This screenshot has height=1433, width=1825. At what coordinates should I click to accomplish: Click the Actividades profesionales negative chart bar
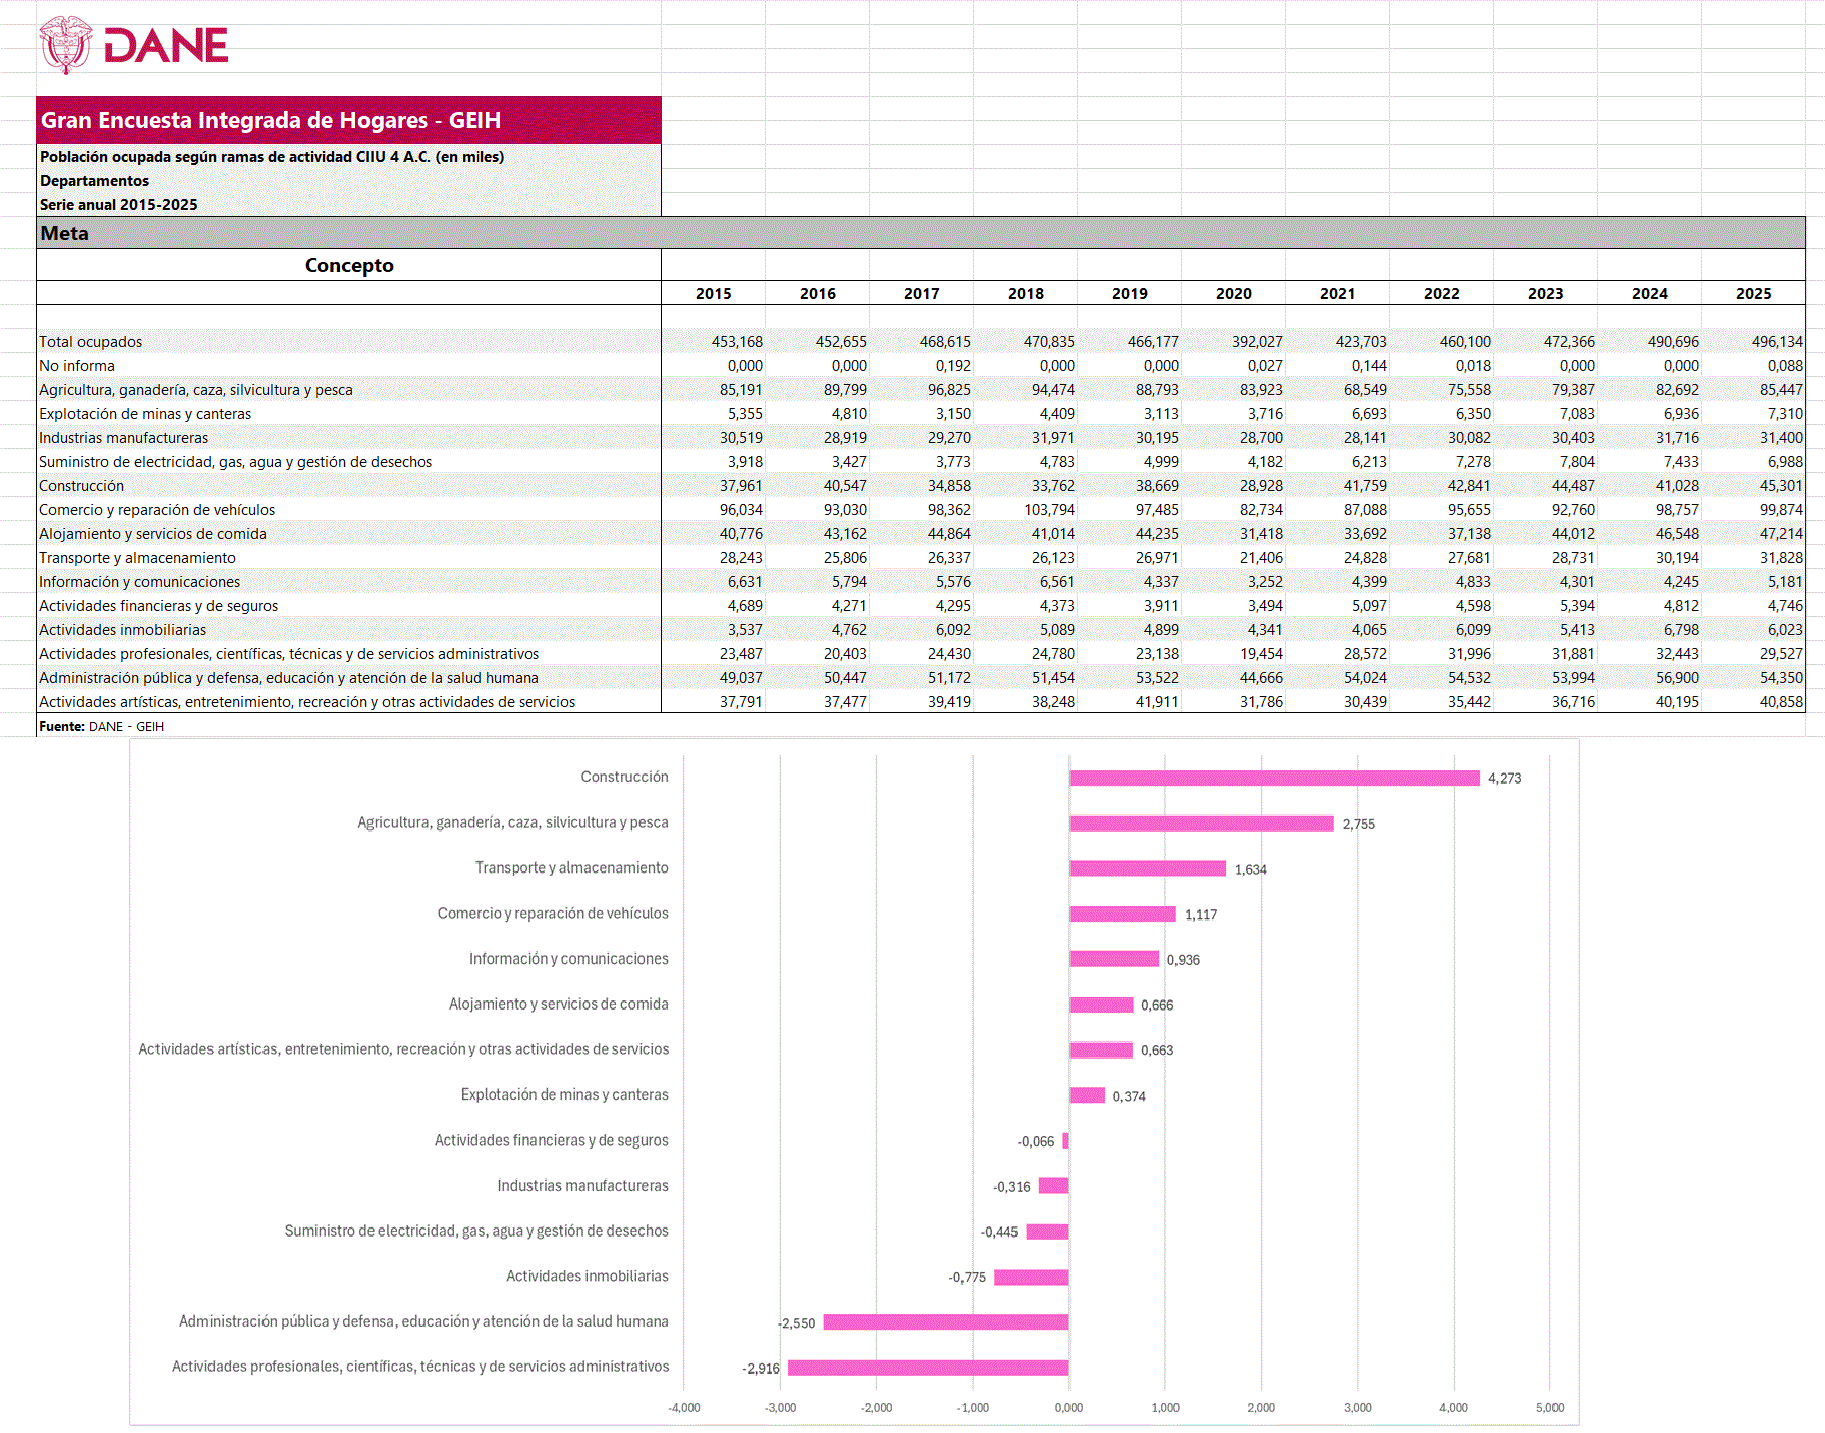click(x=928, y=1367)
